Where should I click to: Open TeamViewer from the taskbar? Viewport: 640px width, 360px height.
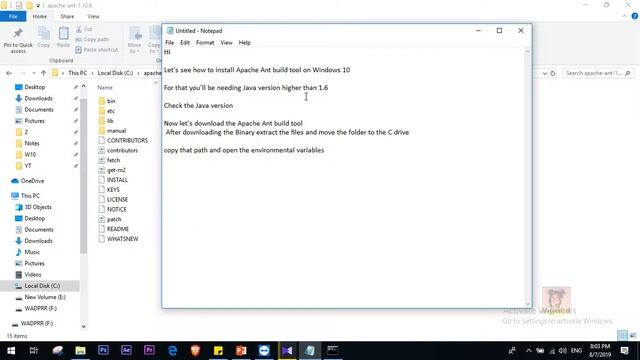click(264, 350)
